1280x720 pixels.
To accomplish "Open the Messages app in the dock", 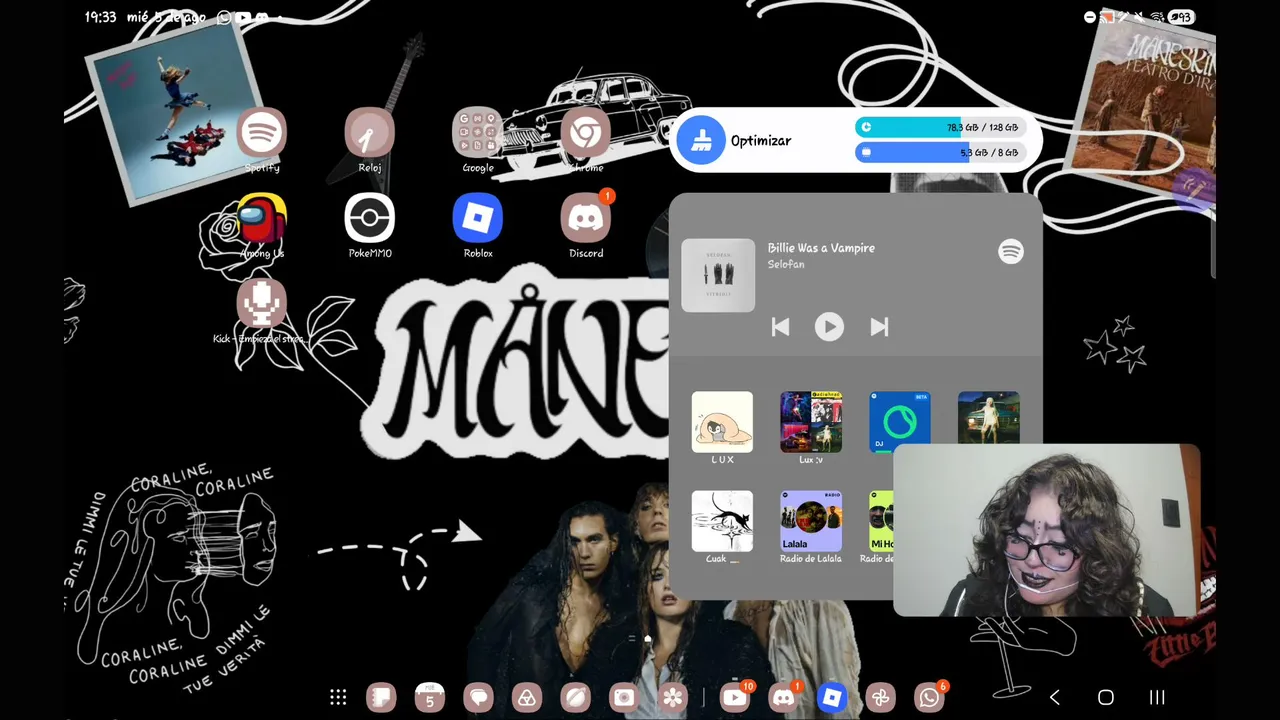I will pos(478,697).
